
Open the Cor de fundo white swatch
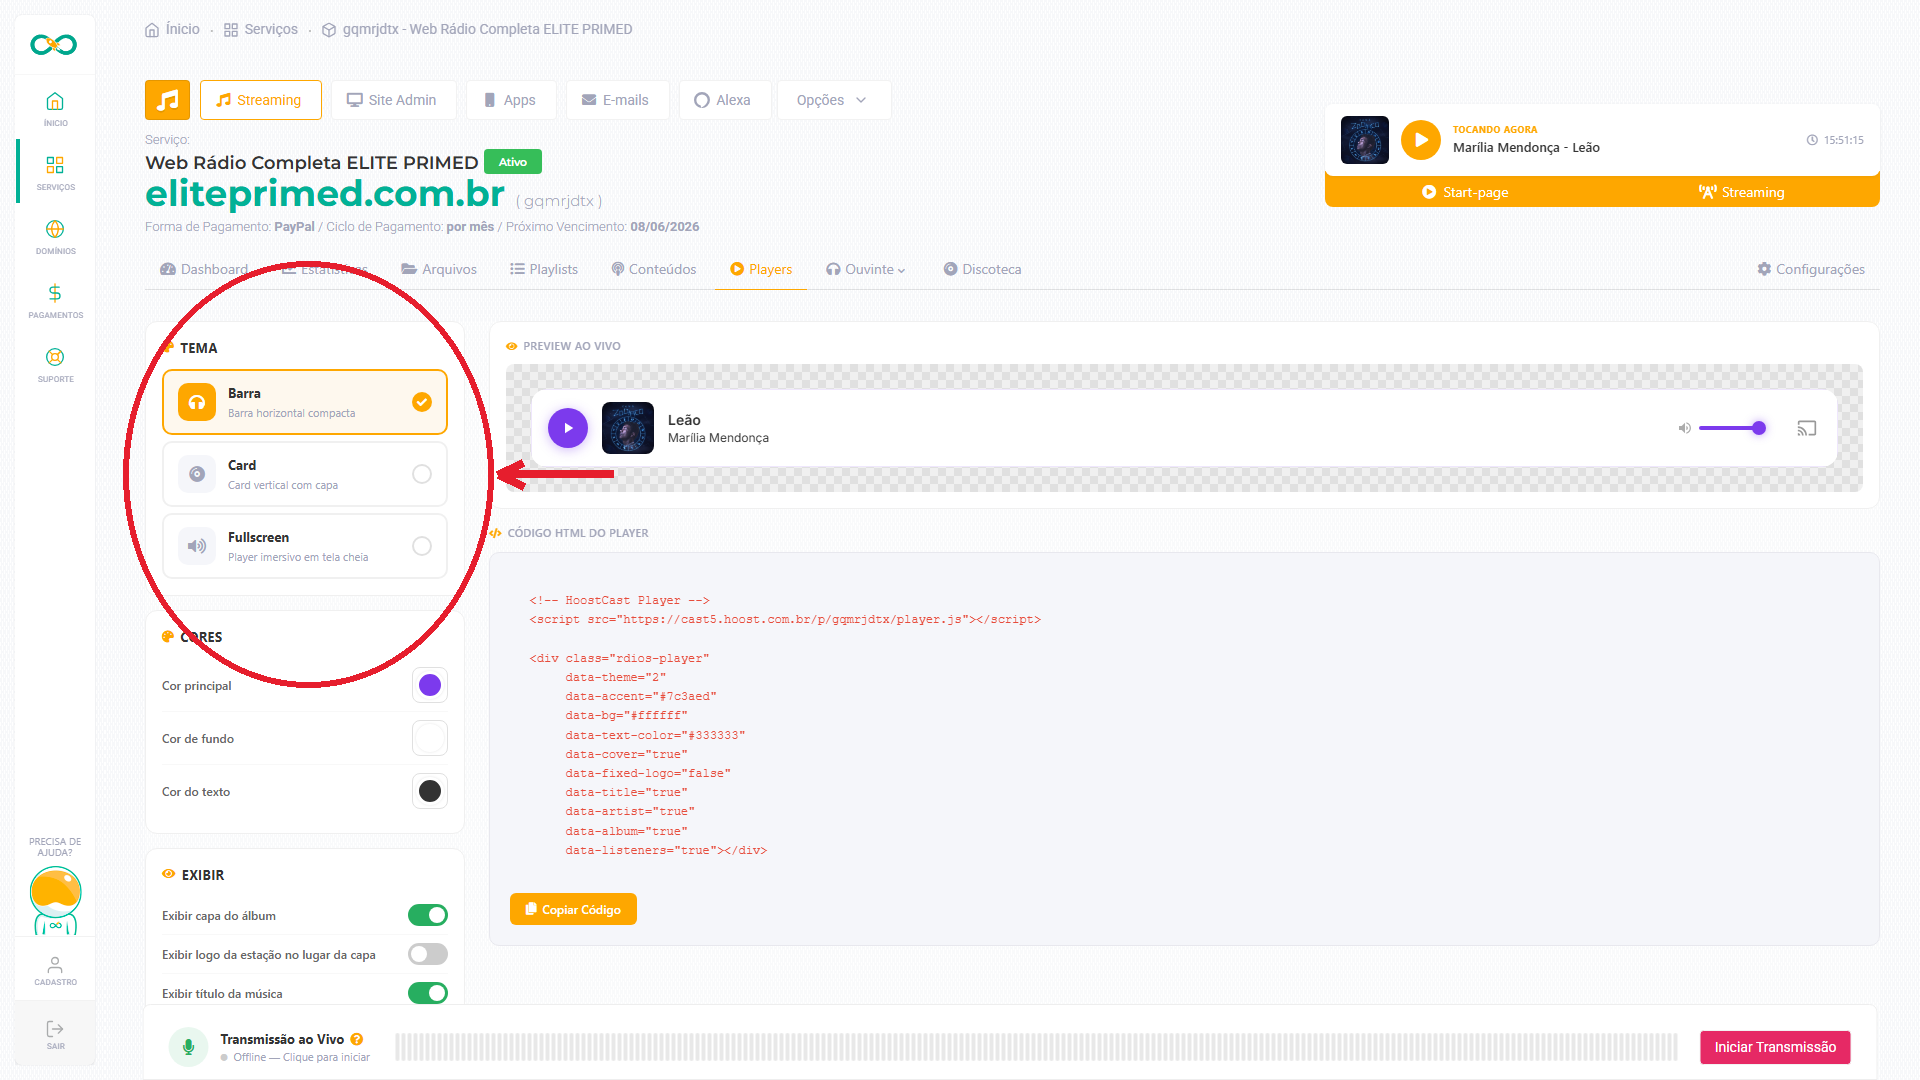click(430, 738)
